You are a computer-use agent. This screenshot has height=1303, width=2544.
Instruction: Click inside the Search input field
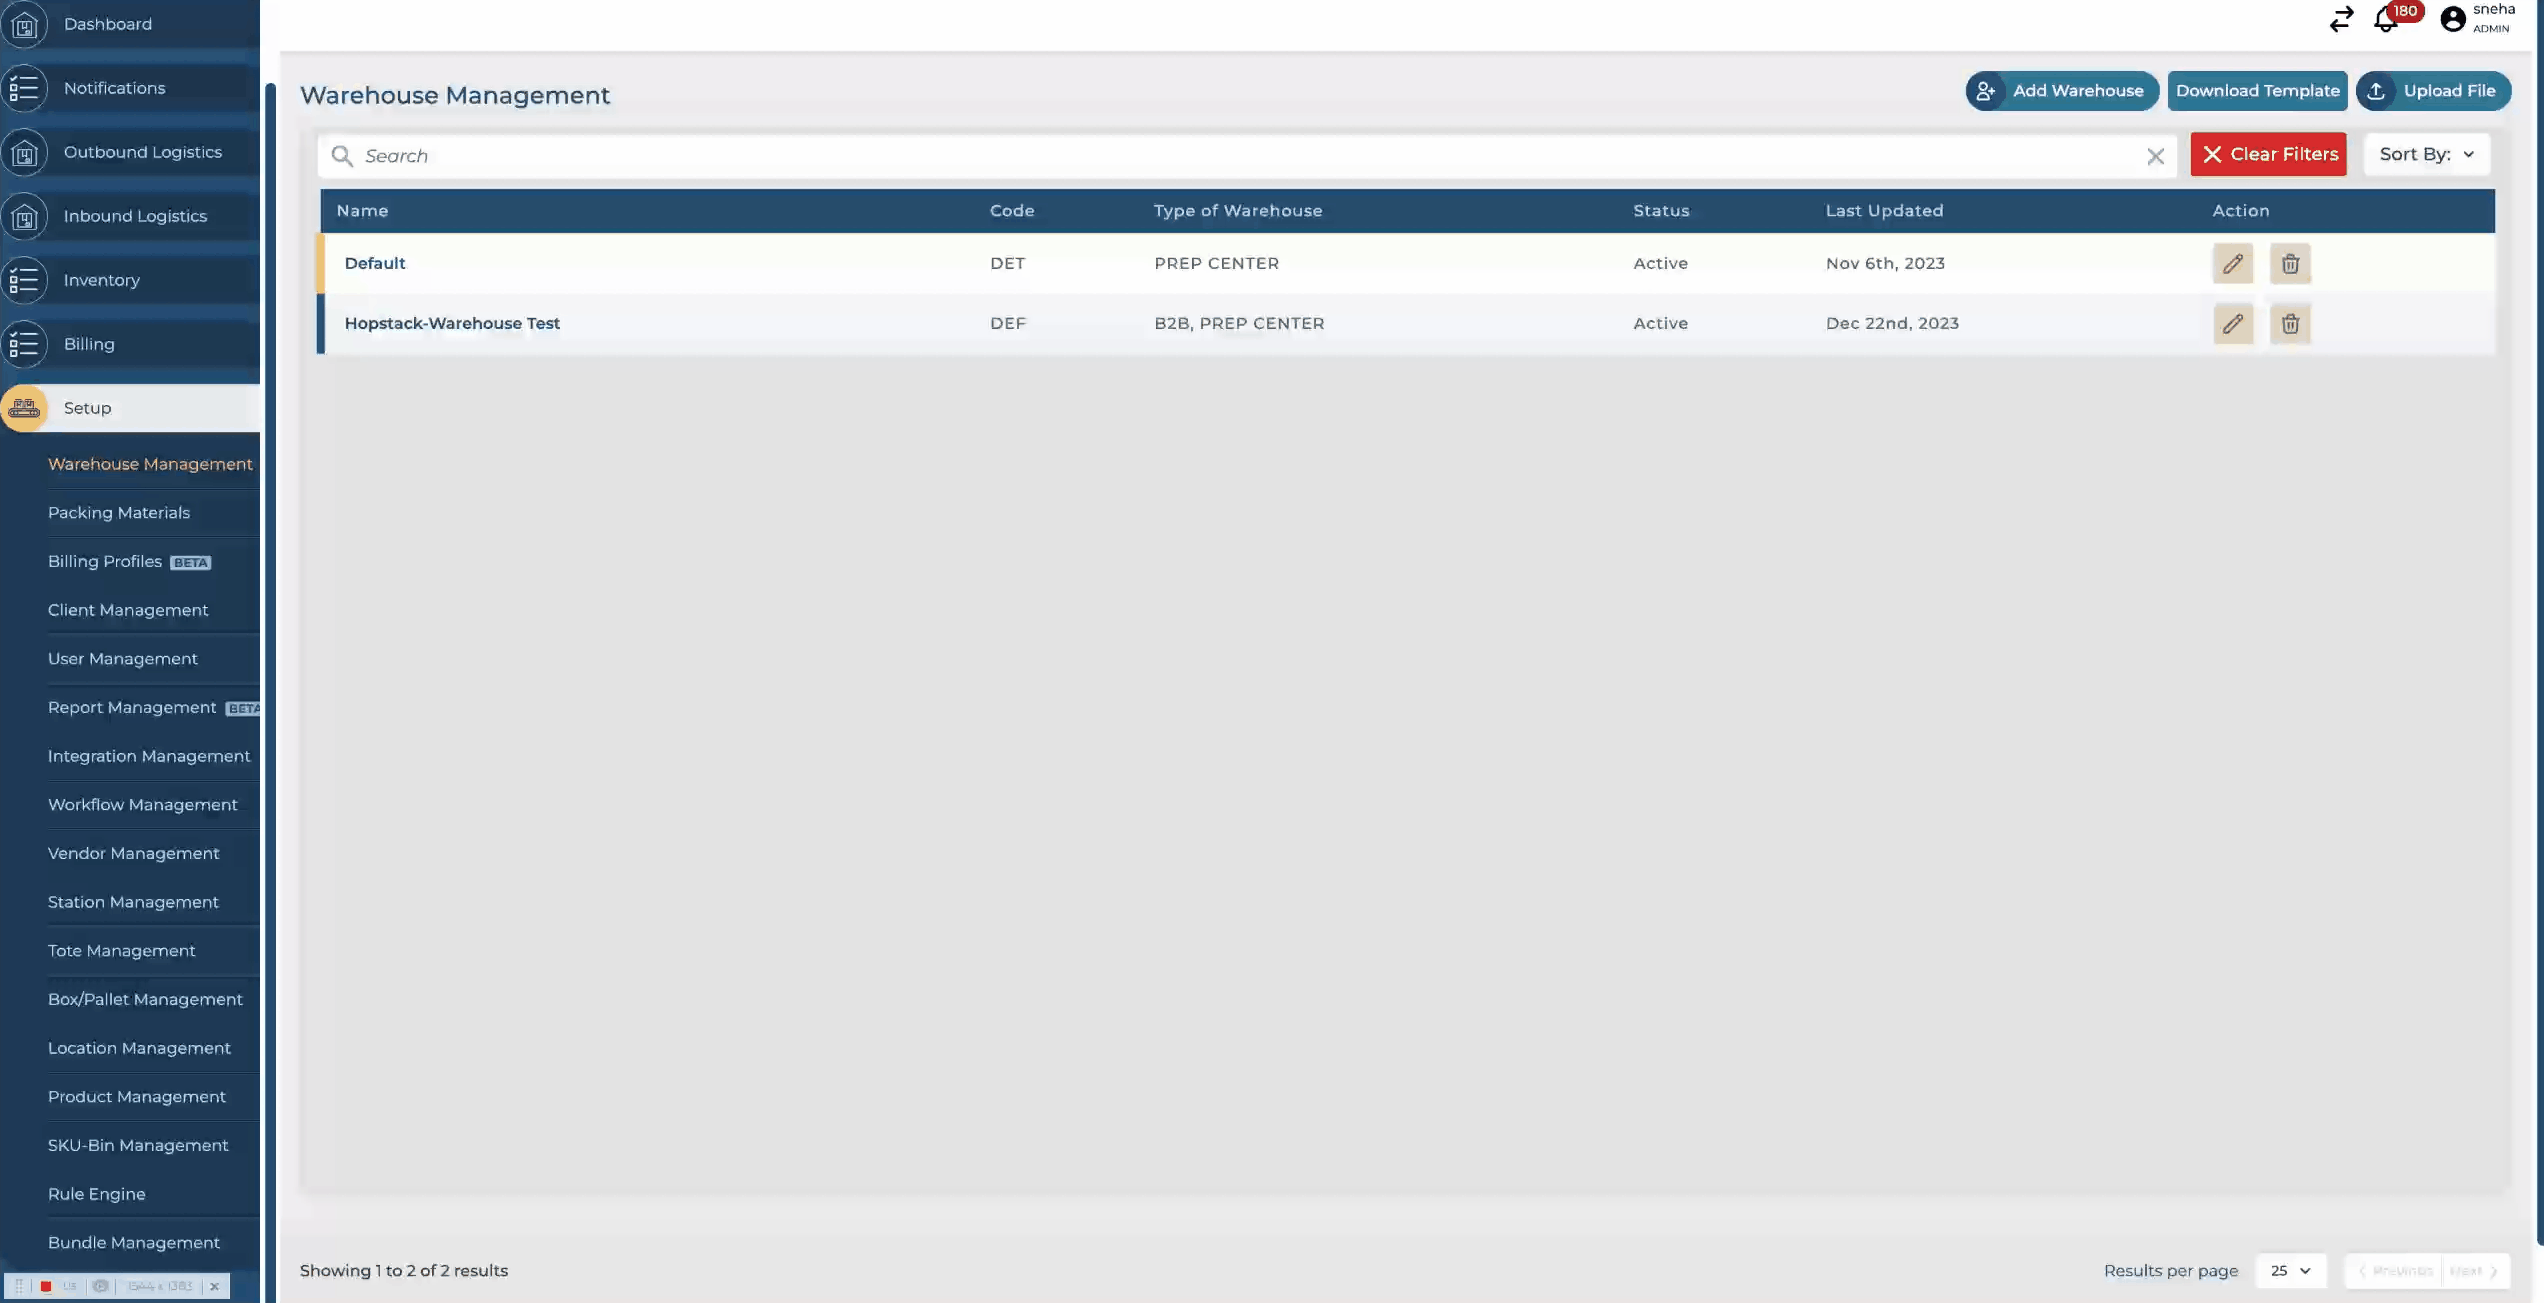pos(1200,156)
